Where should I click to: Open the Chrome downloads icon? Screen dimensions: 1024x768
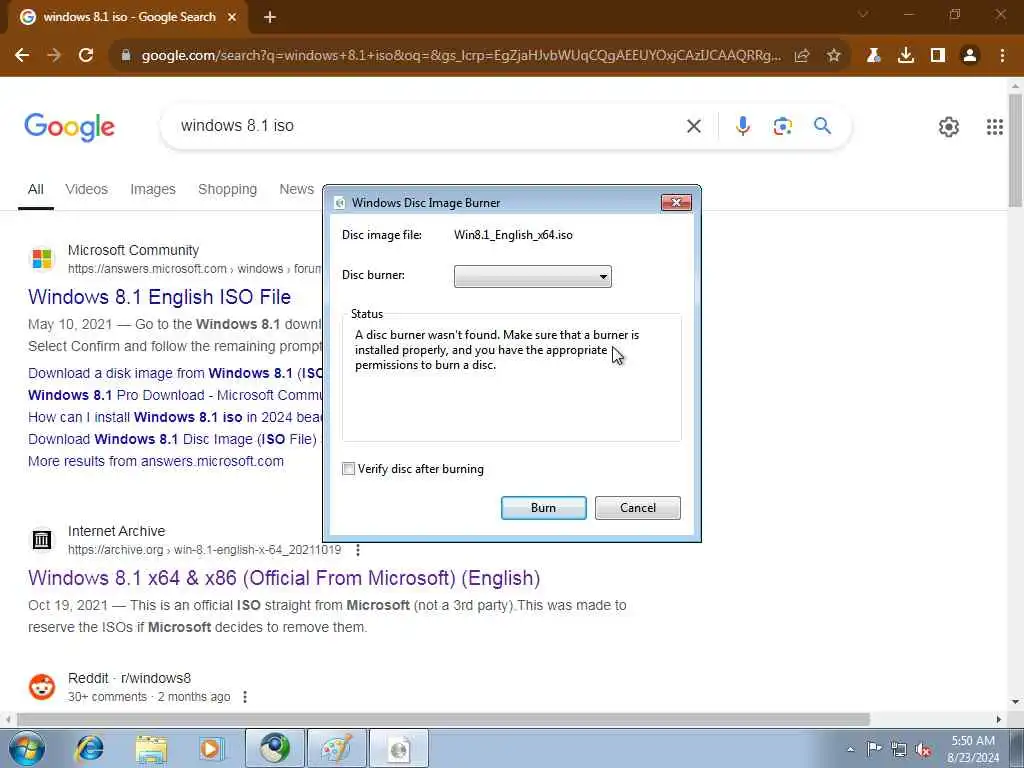pos(906,56)
